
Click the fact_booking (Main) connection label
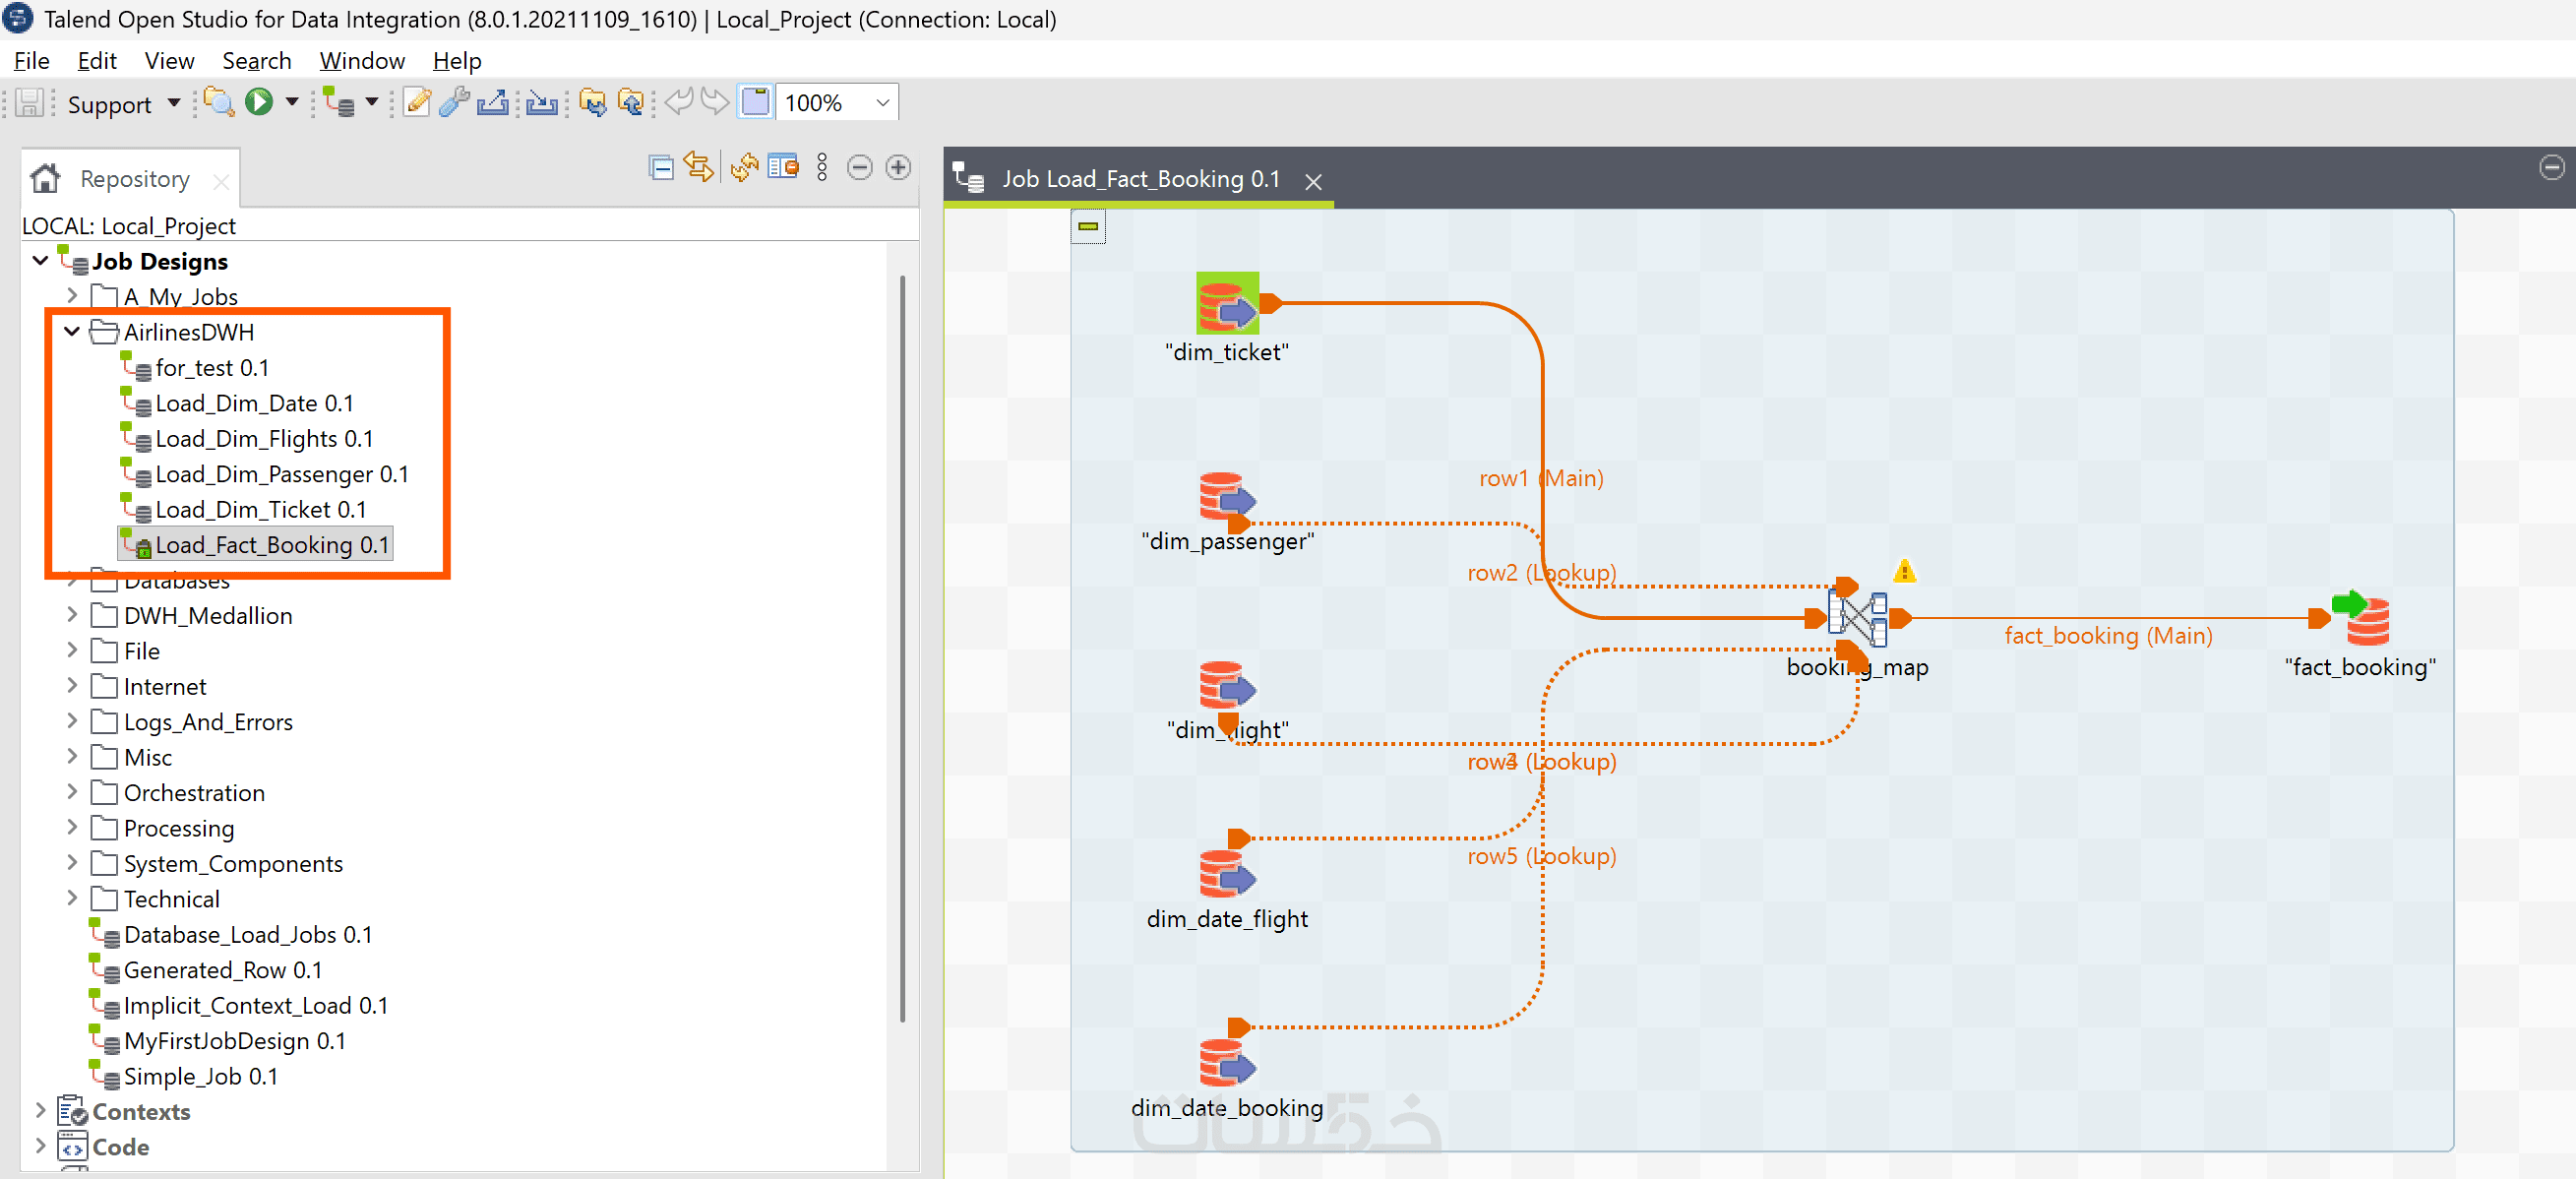pos(2107,636)
